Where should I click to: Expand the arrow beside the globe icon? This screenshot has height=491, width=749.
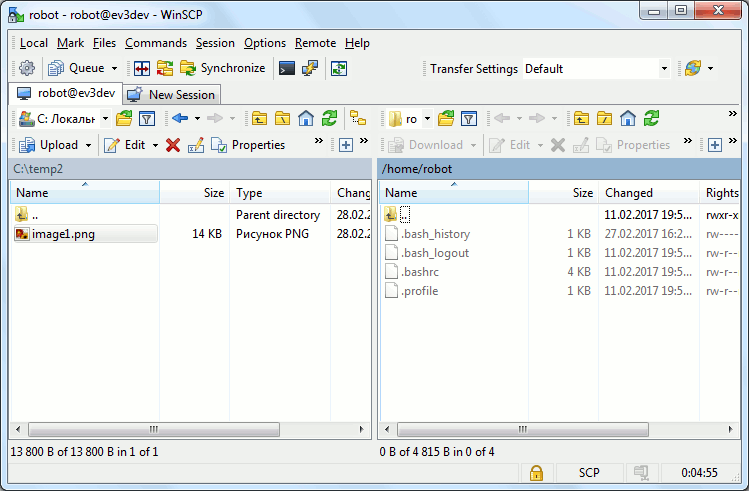(x=710, y=69)
